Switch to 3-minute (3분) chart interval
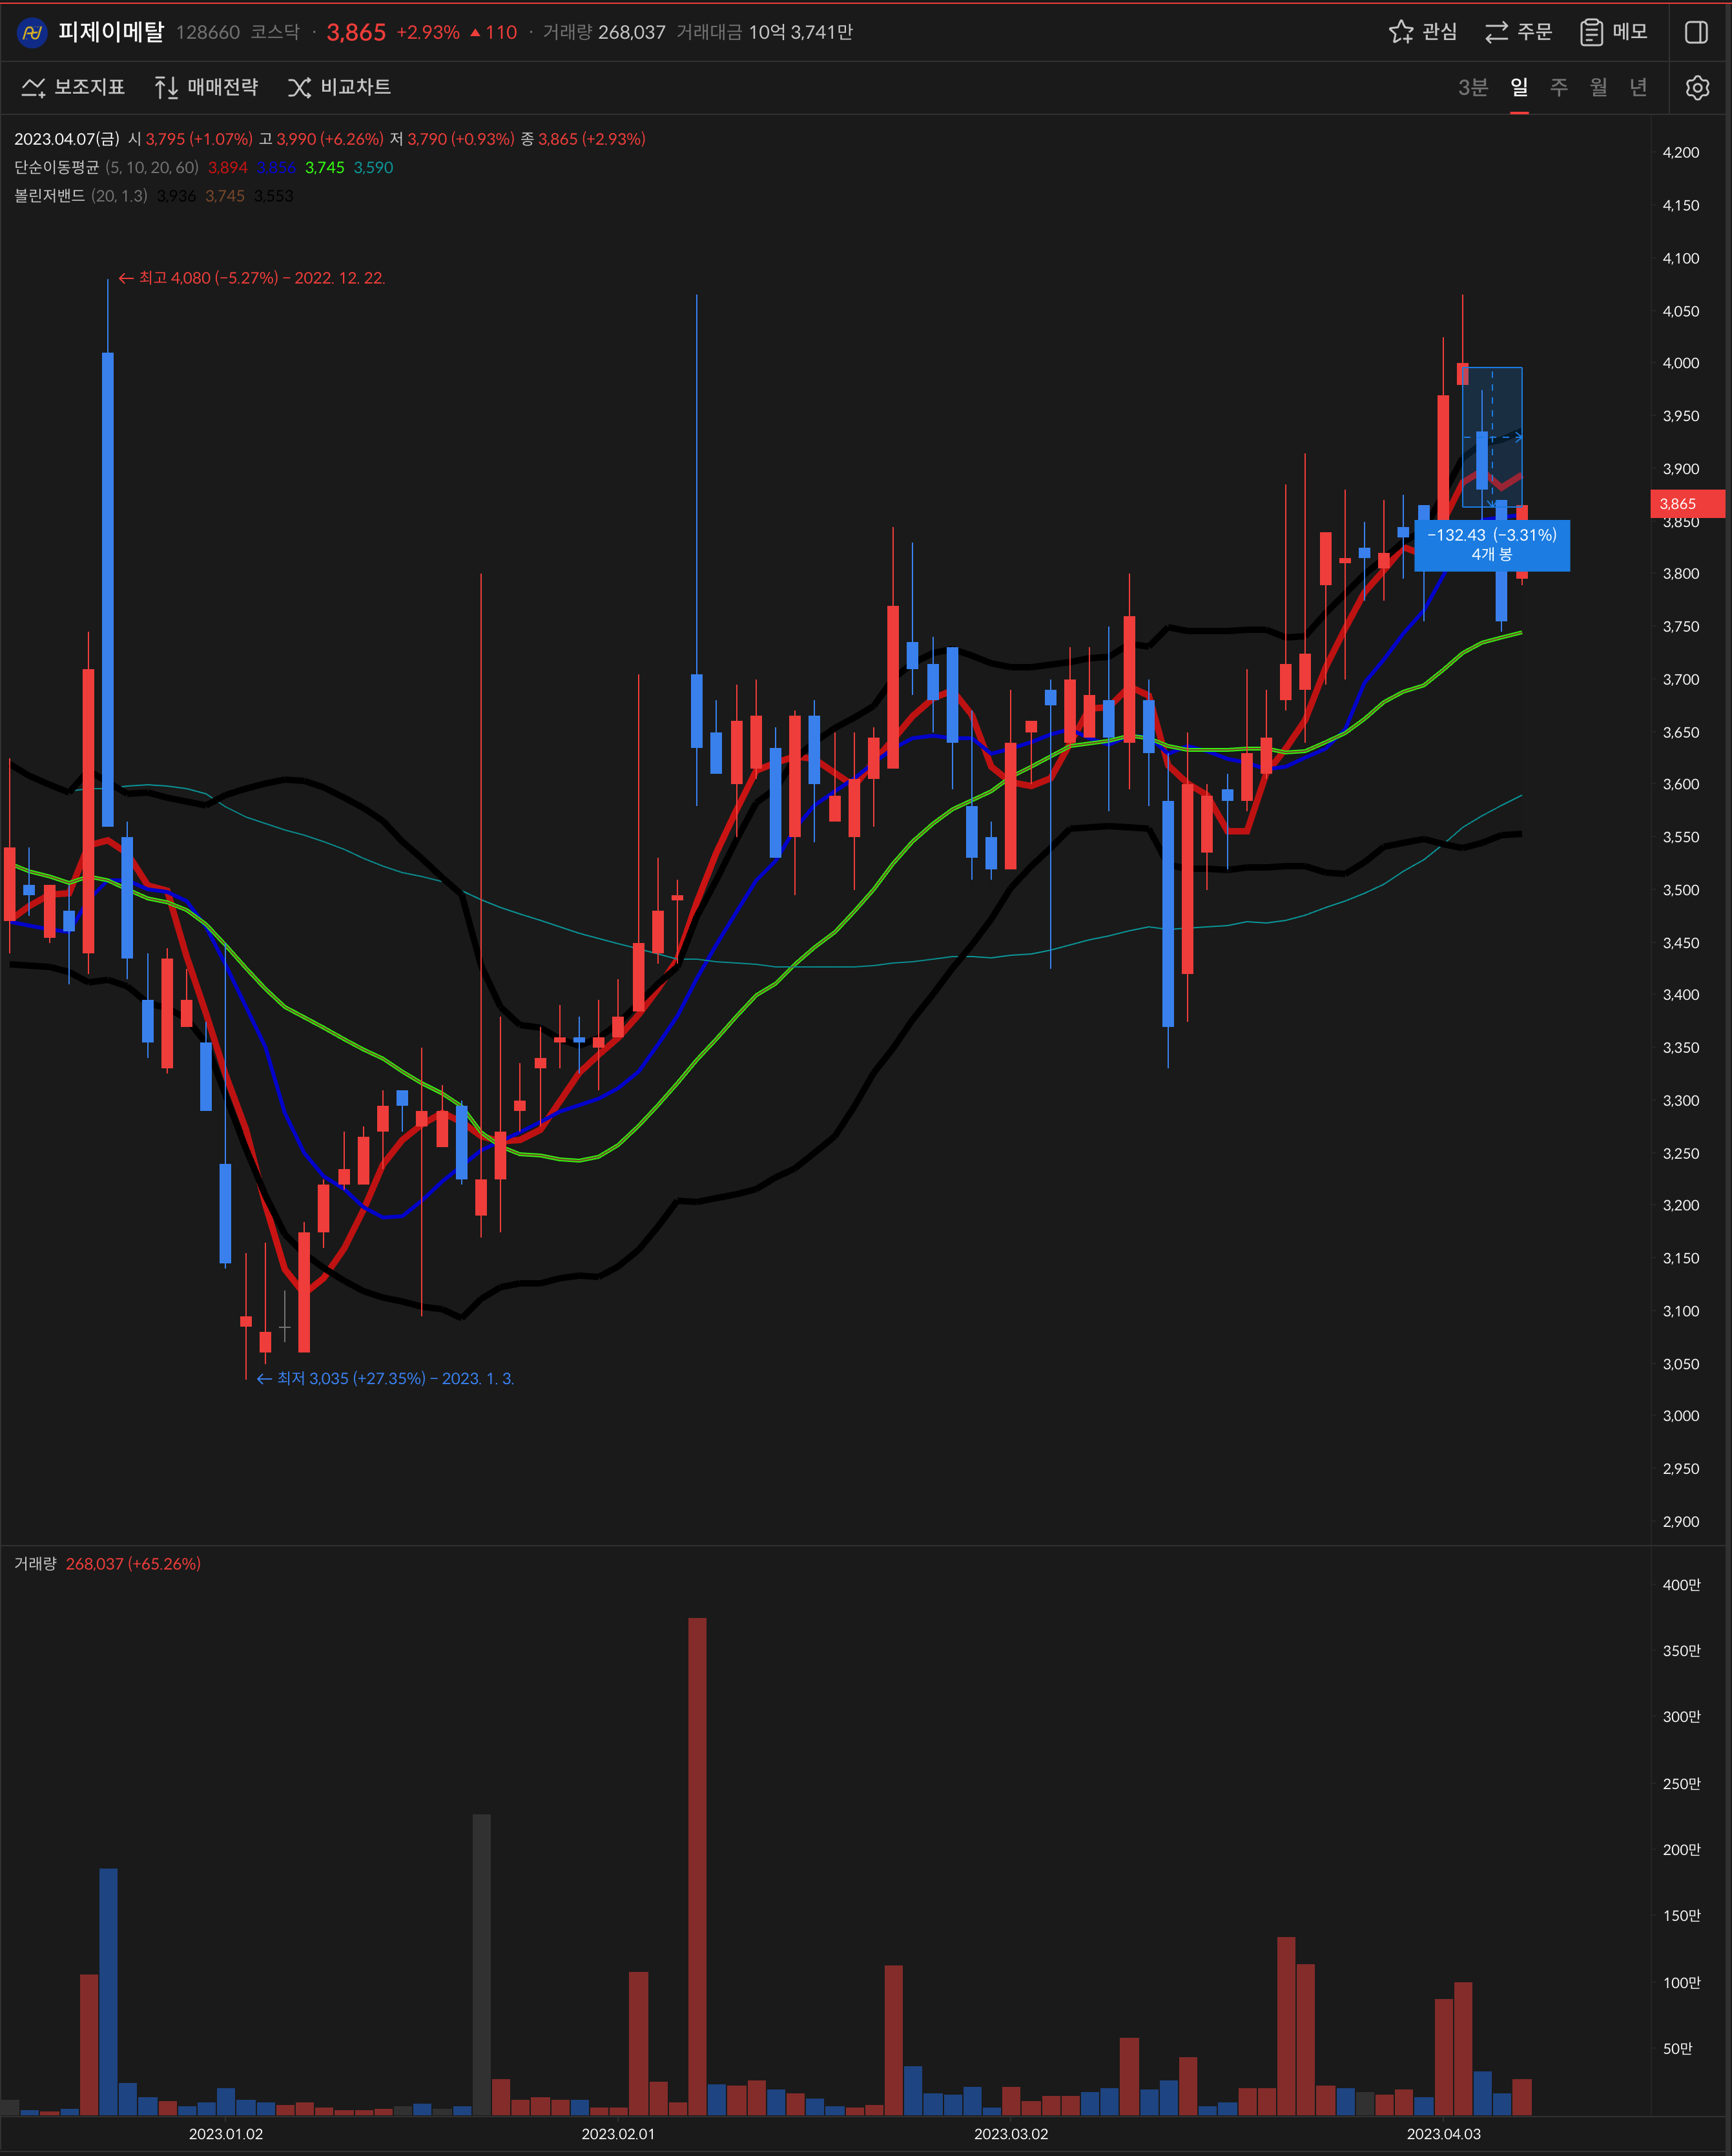The height and width of the screenshot is (2156, 1732). pyautogui.click(x=1472, y=88)
